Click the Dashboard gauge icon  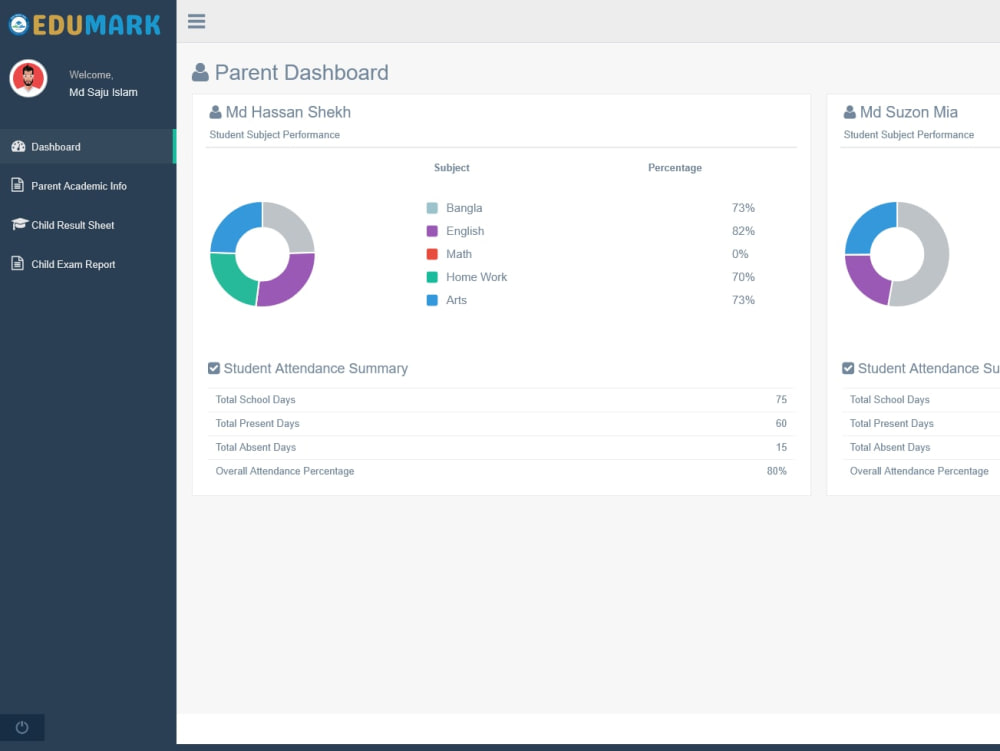18,147
